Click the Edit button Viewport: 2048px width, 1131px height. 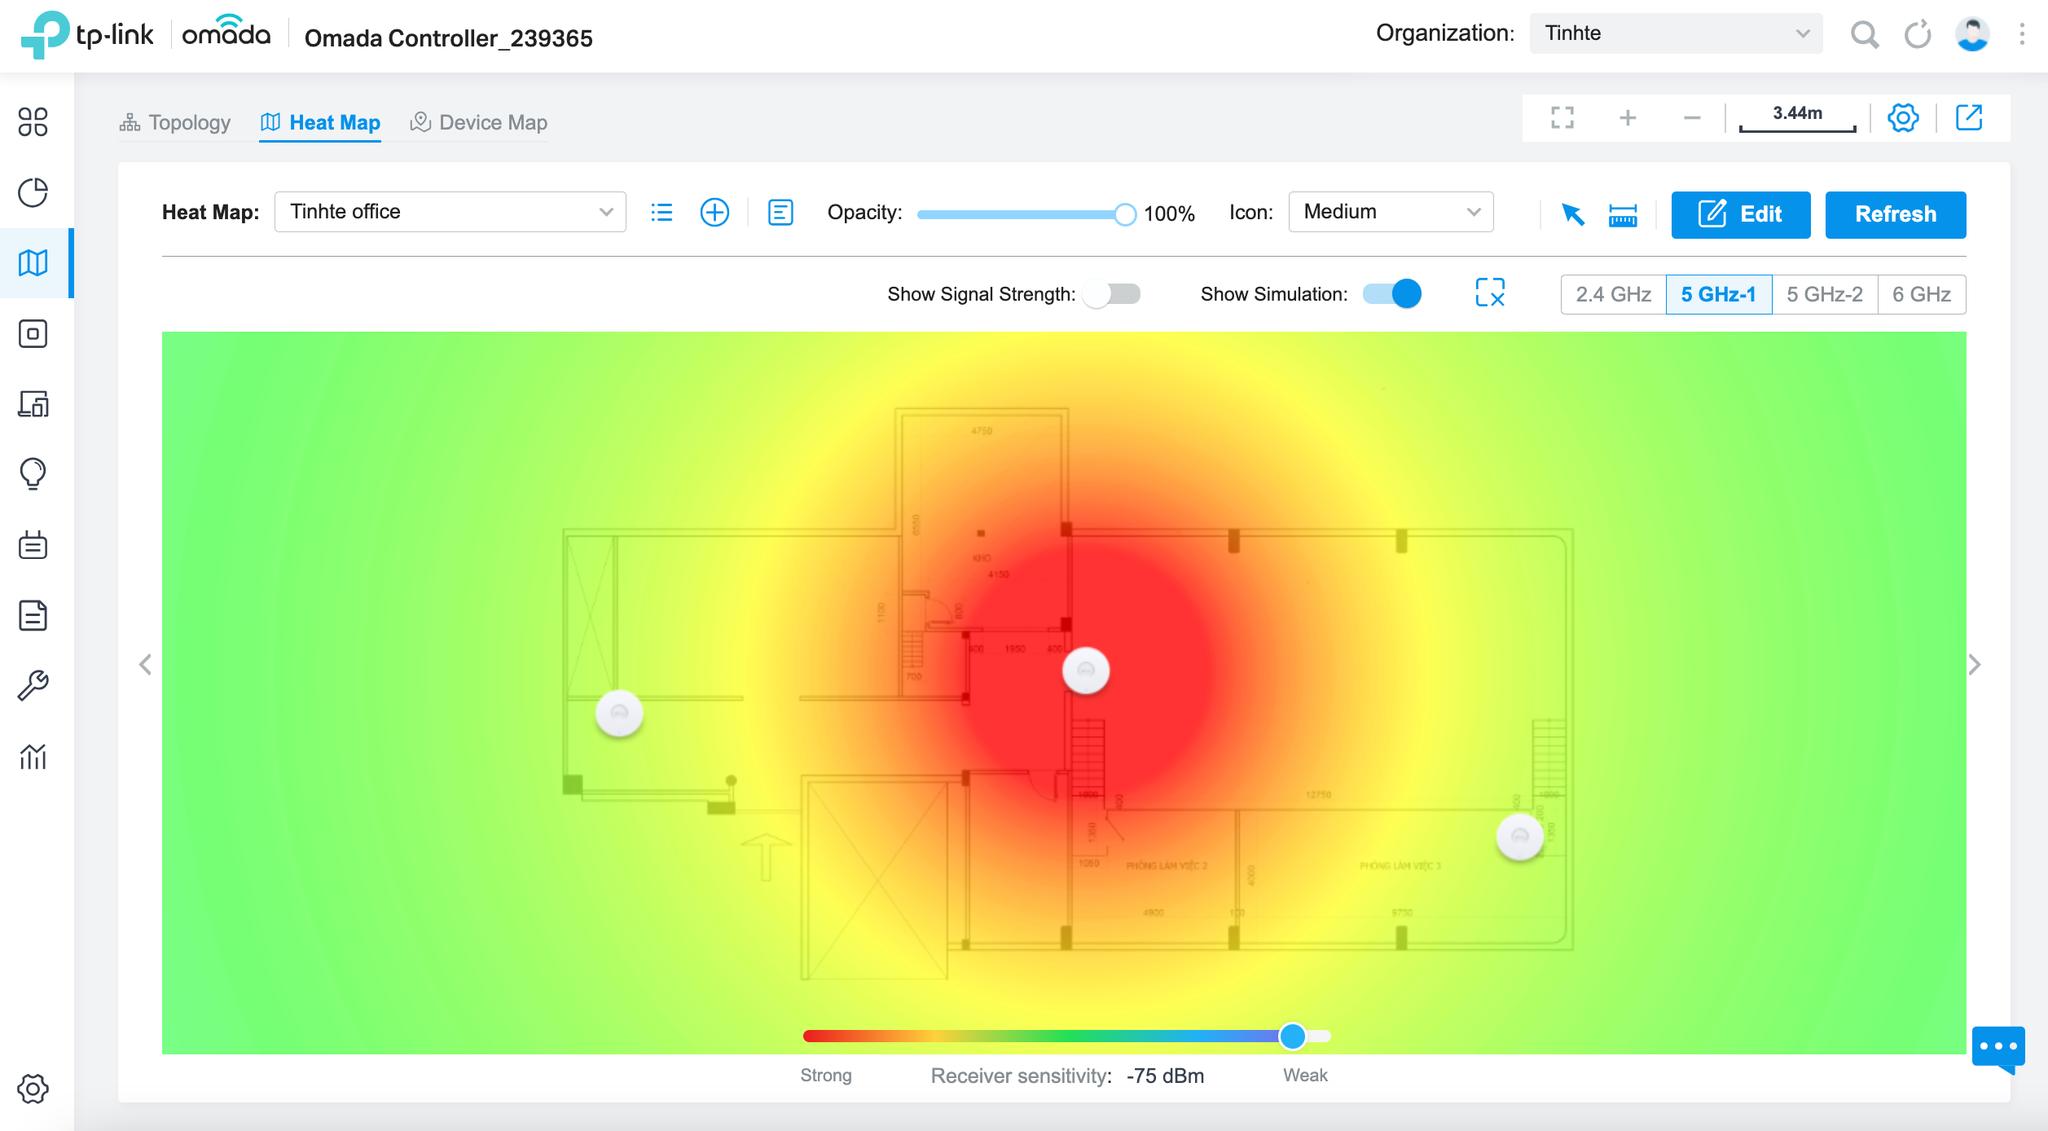point(1740,215)
